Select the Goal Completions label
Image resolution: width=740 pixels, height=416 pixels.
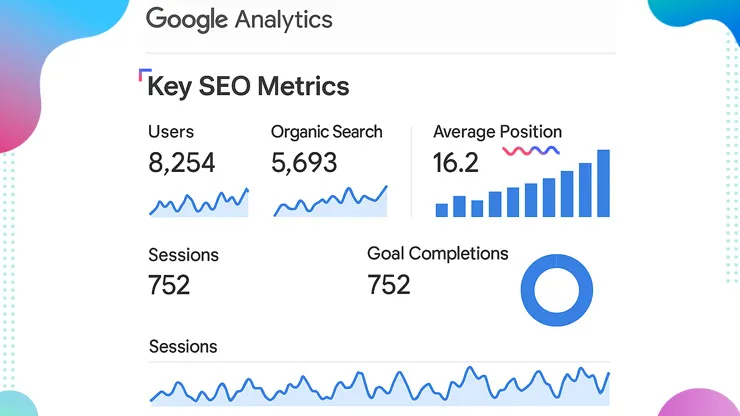[437, 254]
